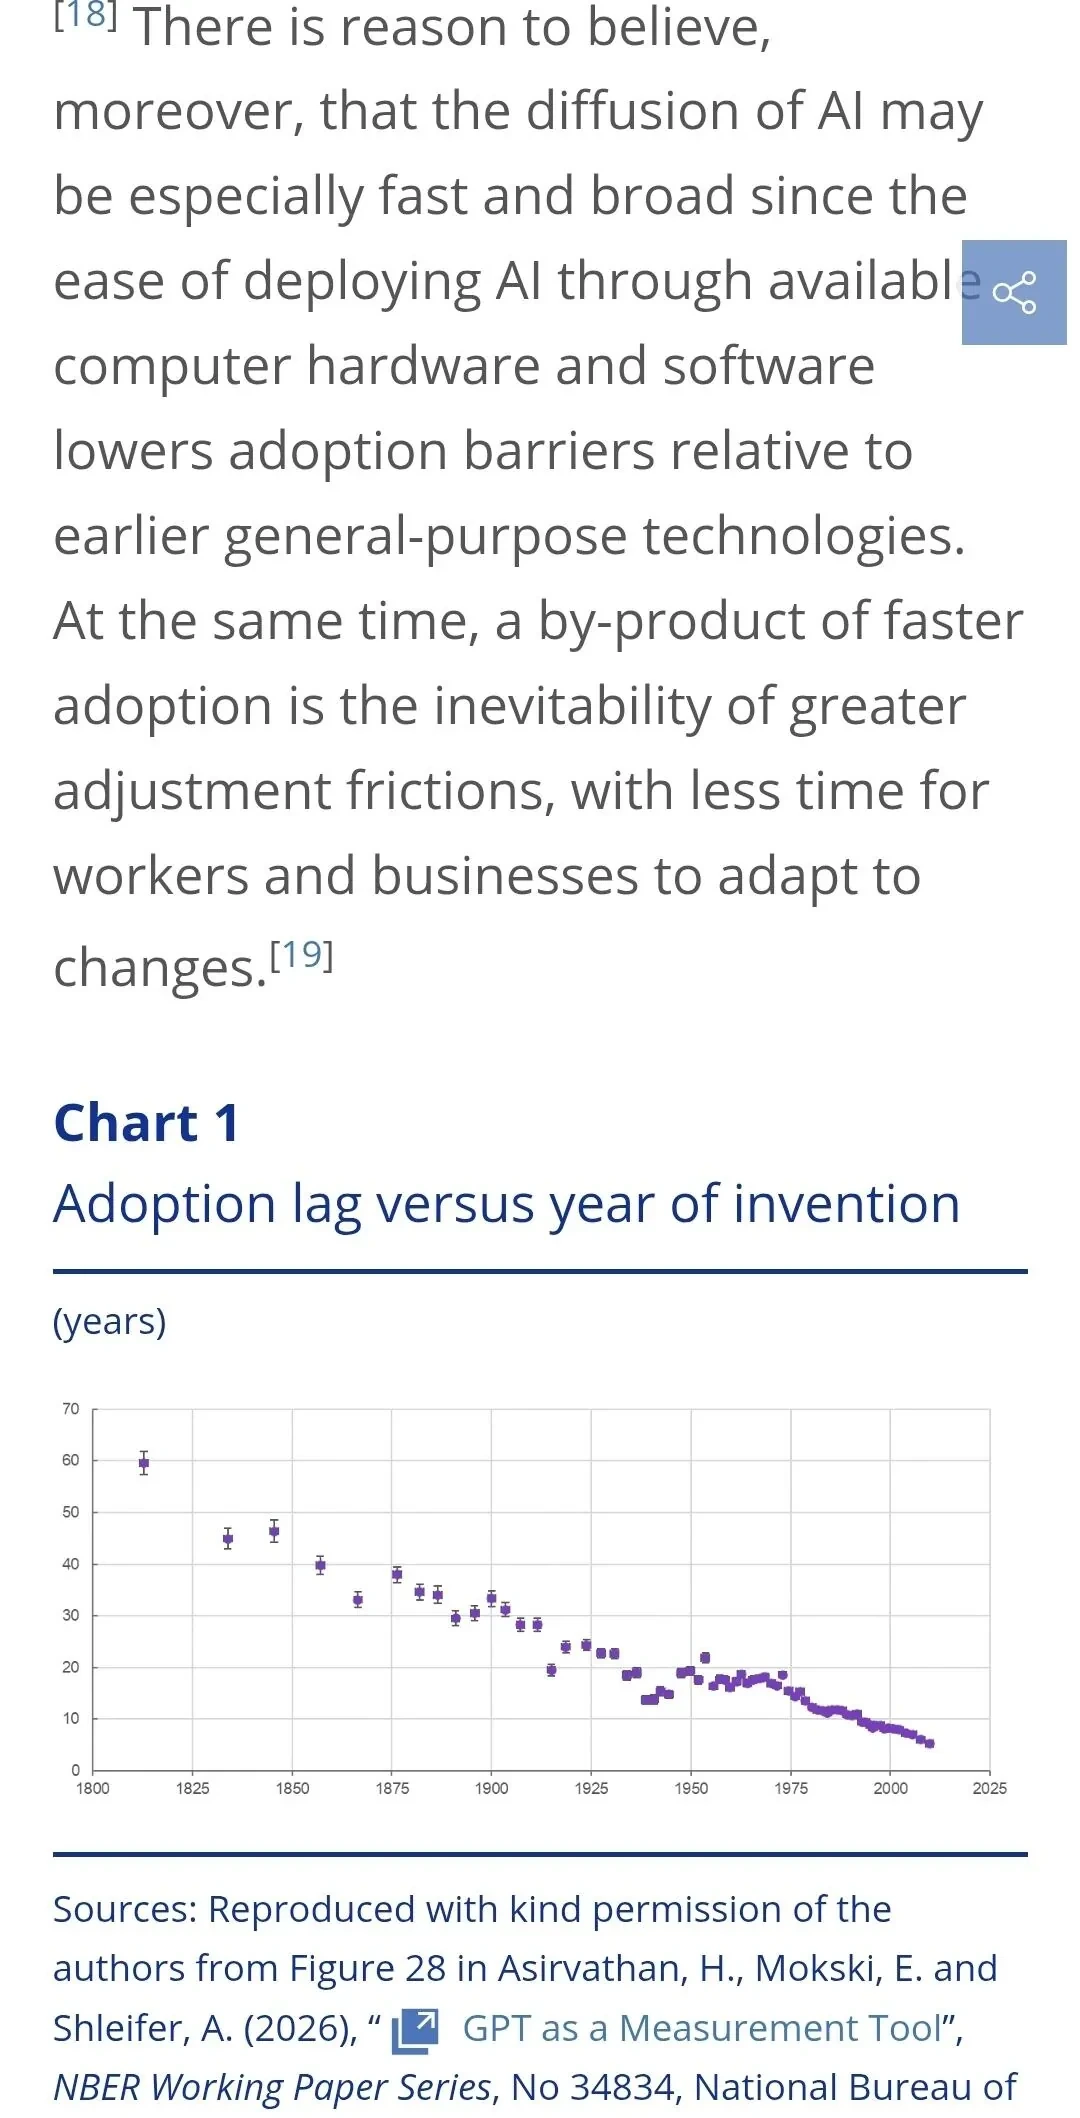Select the data point above 20 near 1953
The width and height of the screenshot is (1080, 2118).
[x=705, y=1658]
